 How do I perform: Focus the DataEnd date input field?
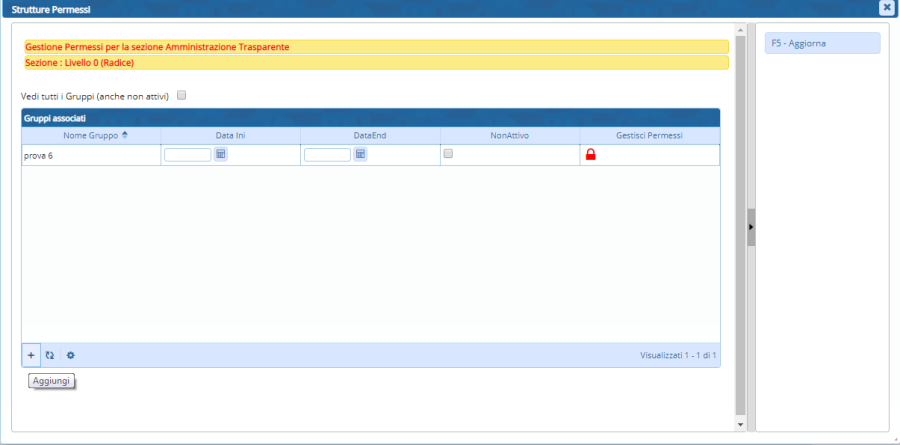[x=327, y=155]
